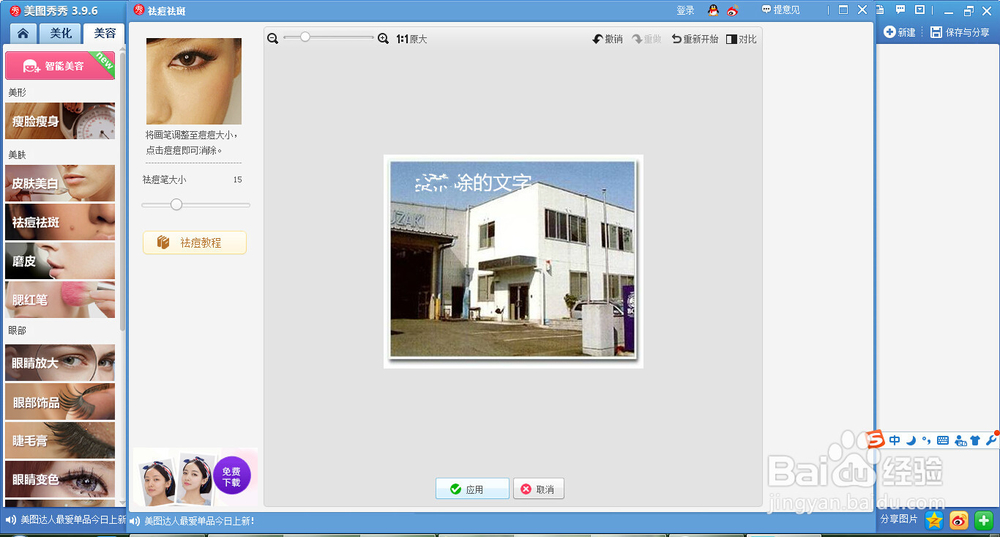Screen dimensions: 1000x537
Task: Click 保存与分享 save and share
Action: pos(959,32)
